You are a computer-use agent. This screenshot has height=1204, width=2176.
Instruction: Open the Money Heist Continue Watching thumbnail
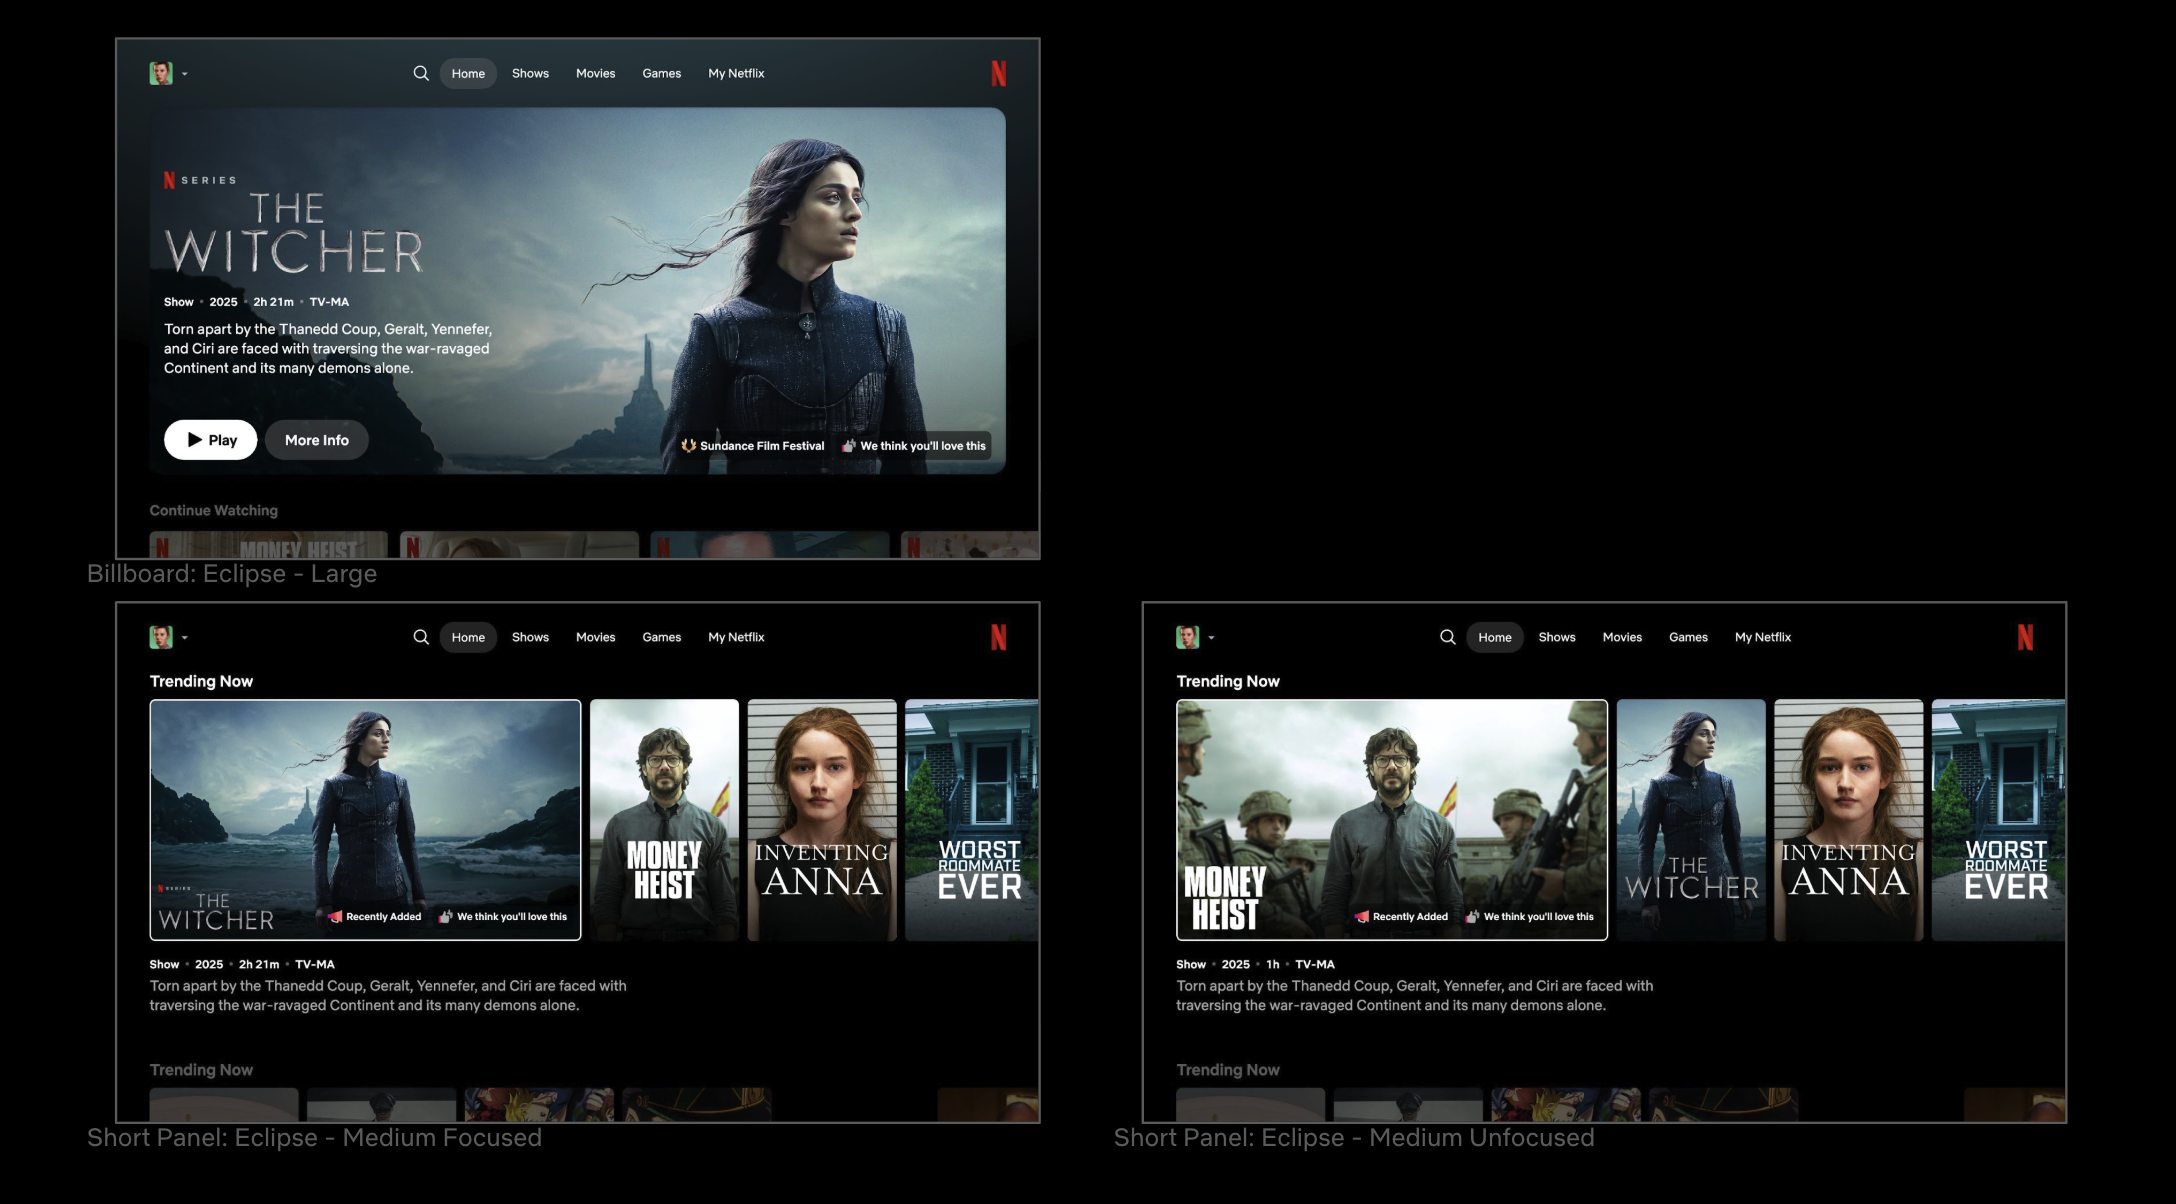[x=268, y=544]
